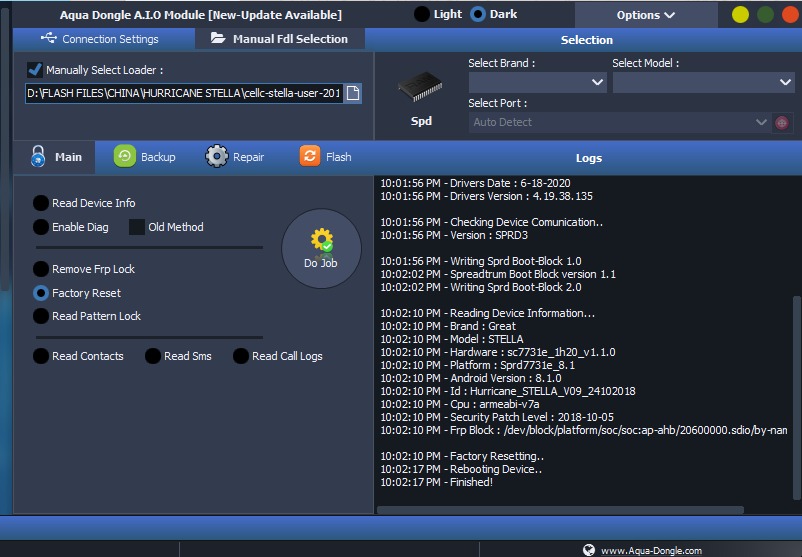
Task: Open the Select Model dropdown
Action: coord(704,82)
